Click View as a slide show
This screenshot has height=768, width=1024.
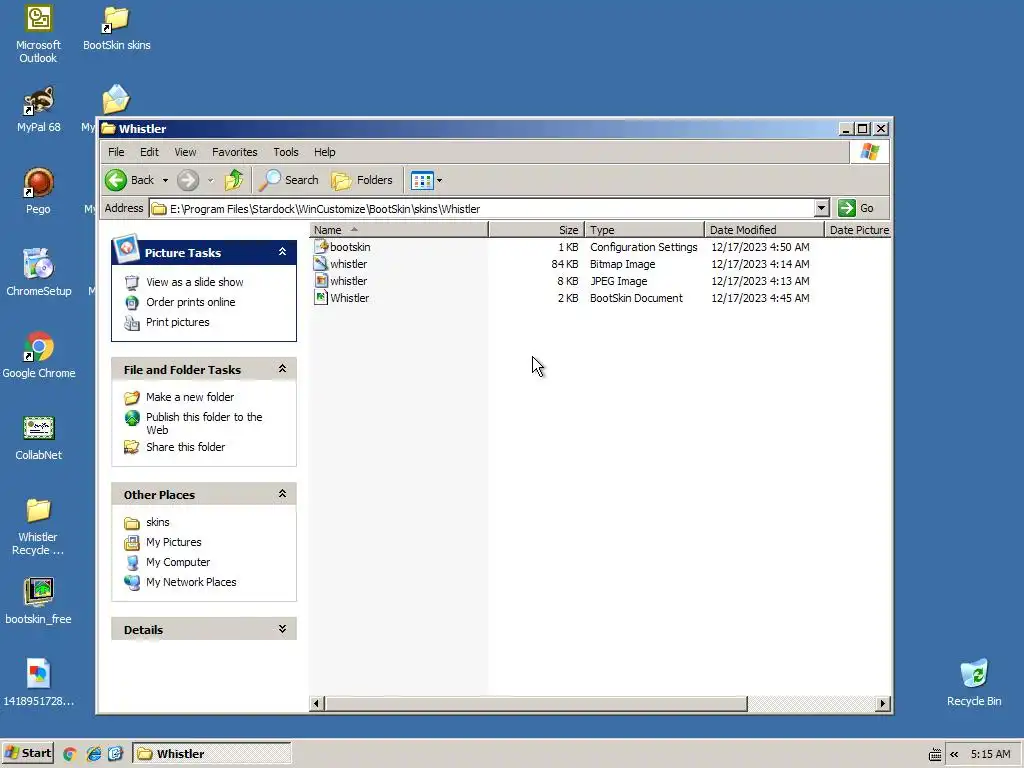[x=194, y=282]
